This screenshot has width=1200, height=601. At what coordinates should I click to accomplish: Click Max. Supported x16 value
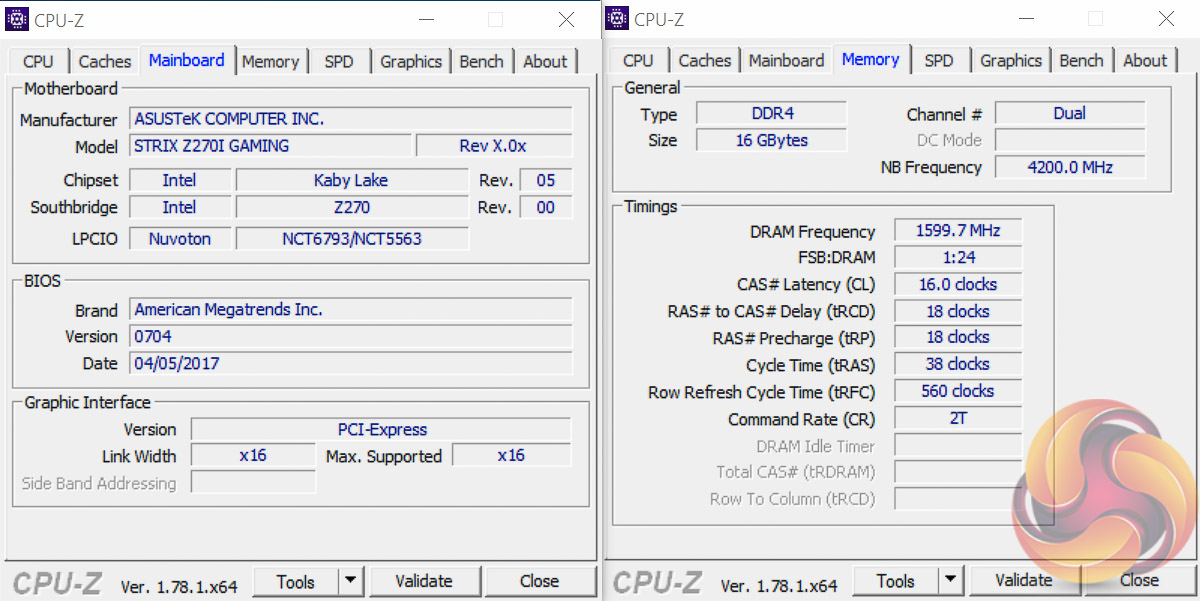(x=511, y=456)
